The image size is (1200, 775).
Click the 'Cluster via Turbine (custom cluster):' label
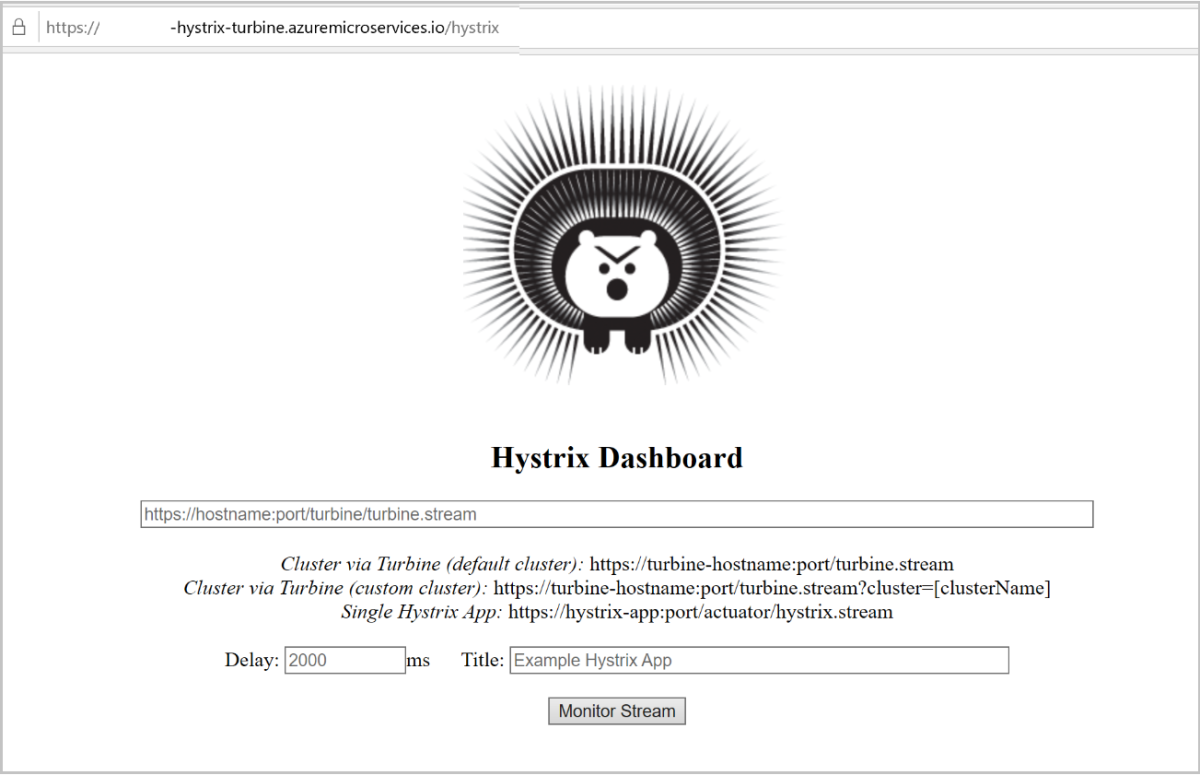point(336,588)
